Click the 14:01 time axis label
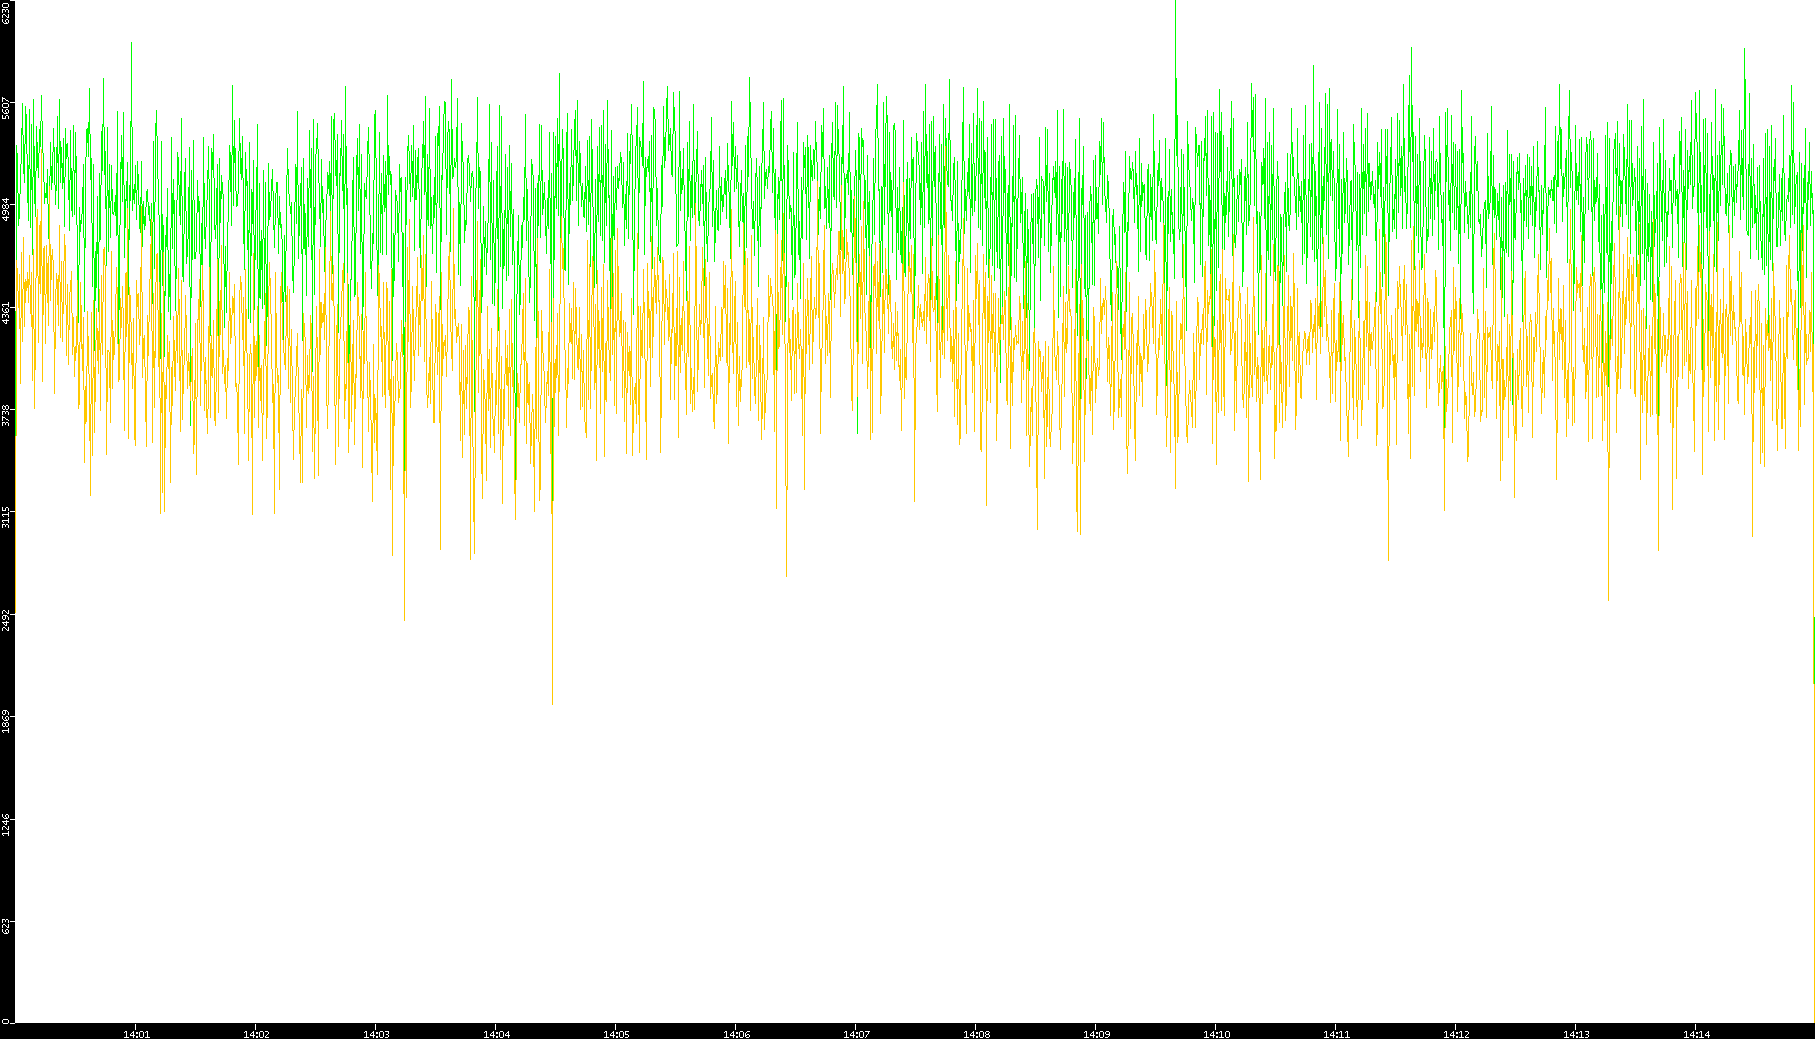The height and width of the screenshot is (1039, 1815). (x=136, y=1034)
